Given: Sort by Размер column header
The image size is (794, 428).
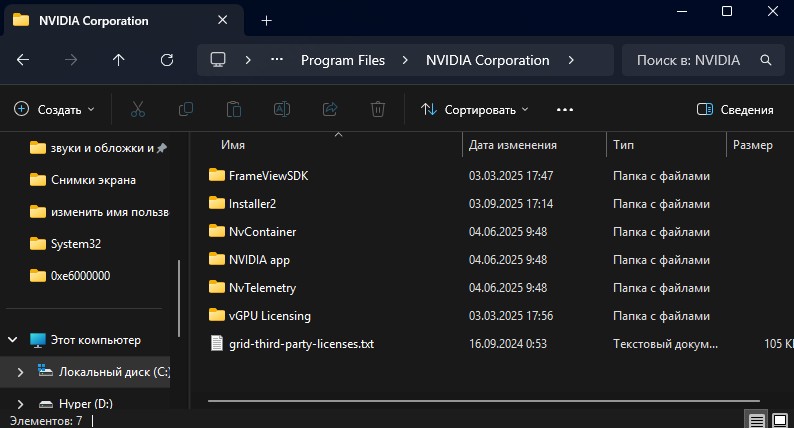Looking at the screenshot, I should [x=752, y=145].
